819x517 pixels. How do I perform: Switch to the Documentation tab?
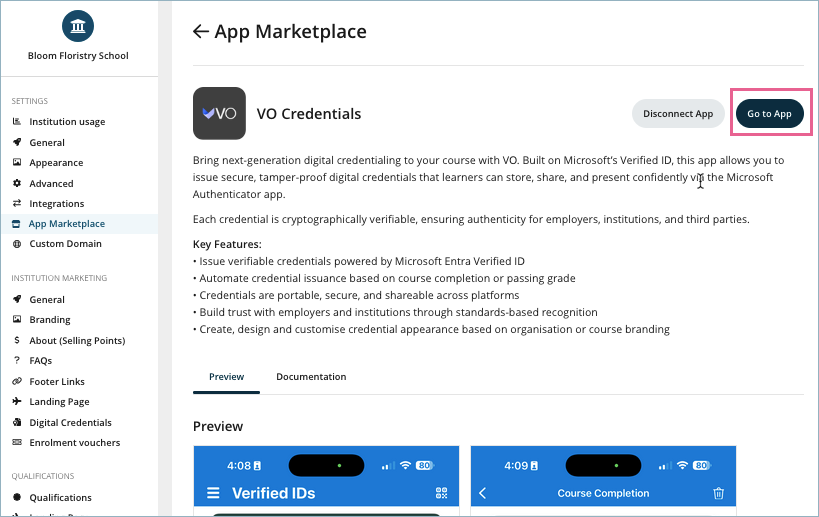click(x=311, y=377)
